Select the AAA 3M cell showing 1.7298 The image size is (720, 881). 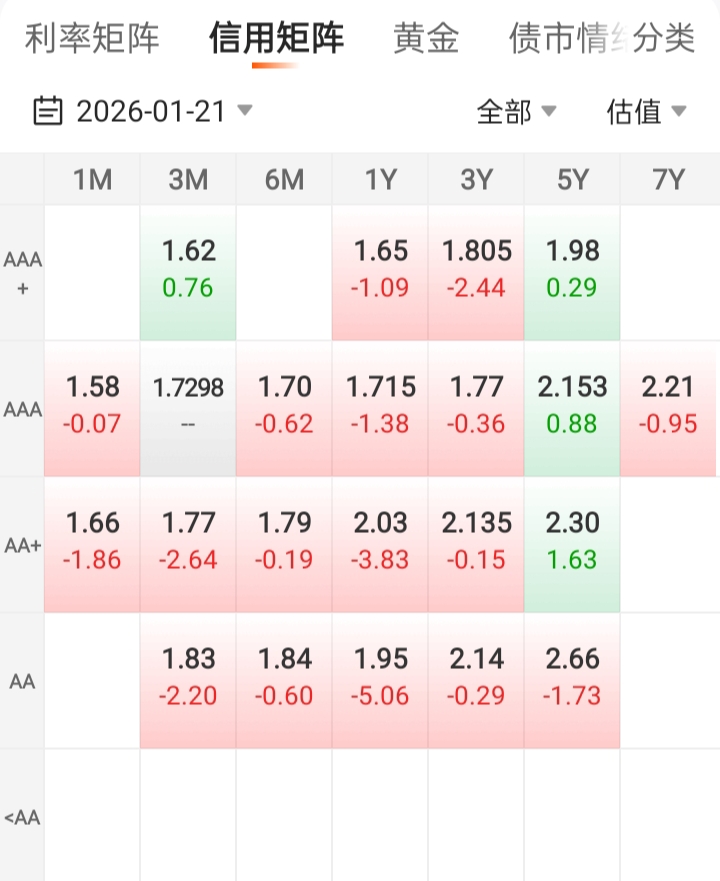click(x=188, y=405)
